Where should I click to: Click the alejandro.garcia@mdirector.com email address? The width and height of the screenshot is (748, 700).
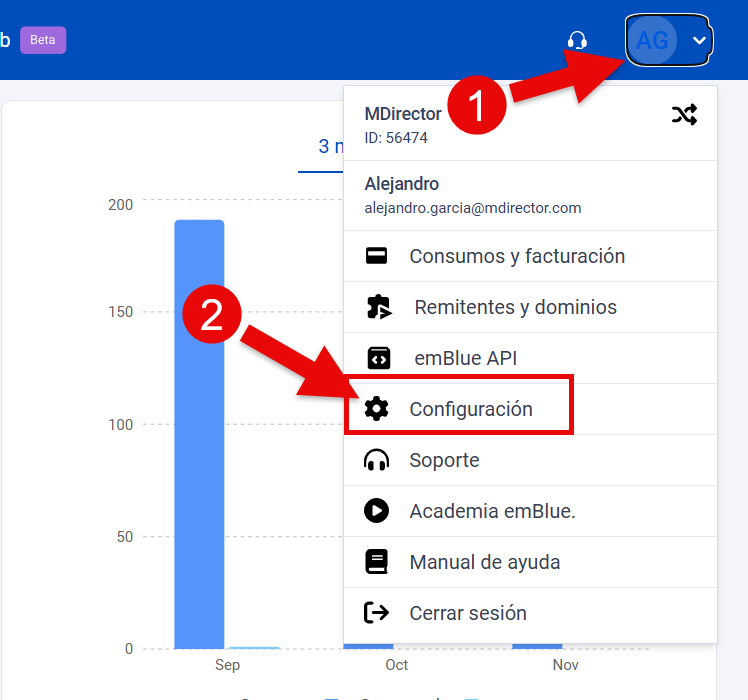[473, 208]
